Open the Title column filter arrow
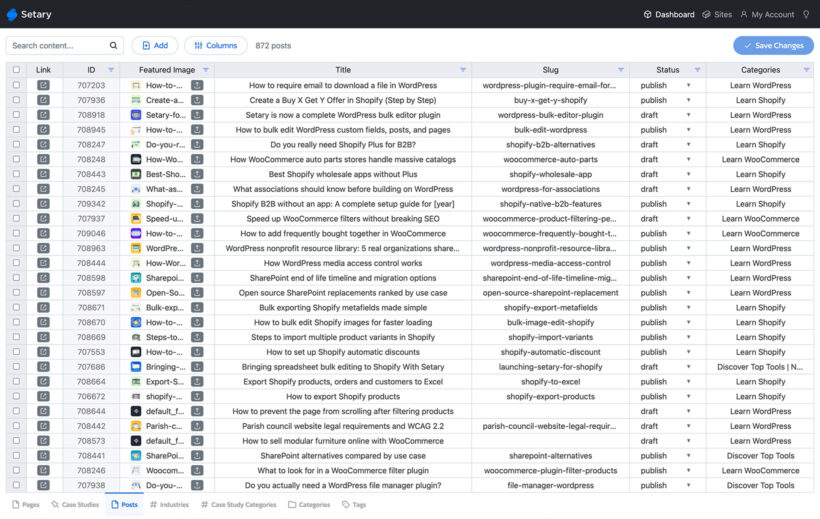The image size is (820, 519). click(x=463, y=70)
